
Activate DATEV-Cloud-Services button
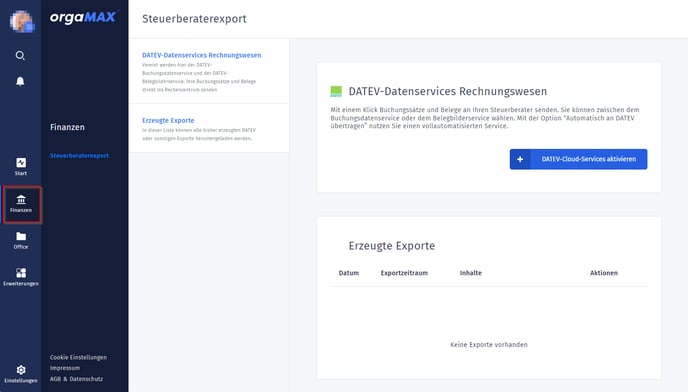[578, 159]
